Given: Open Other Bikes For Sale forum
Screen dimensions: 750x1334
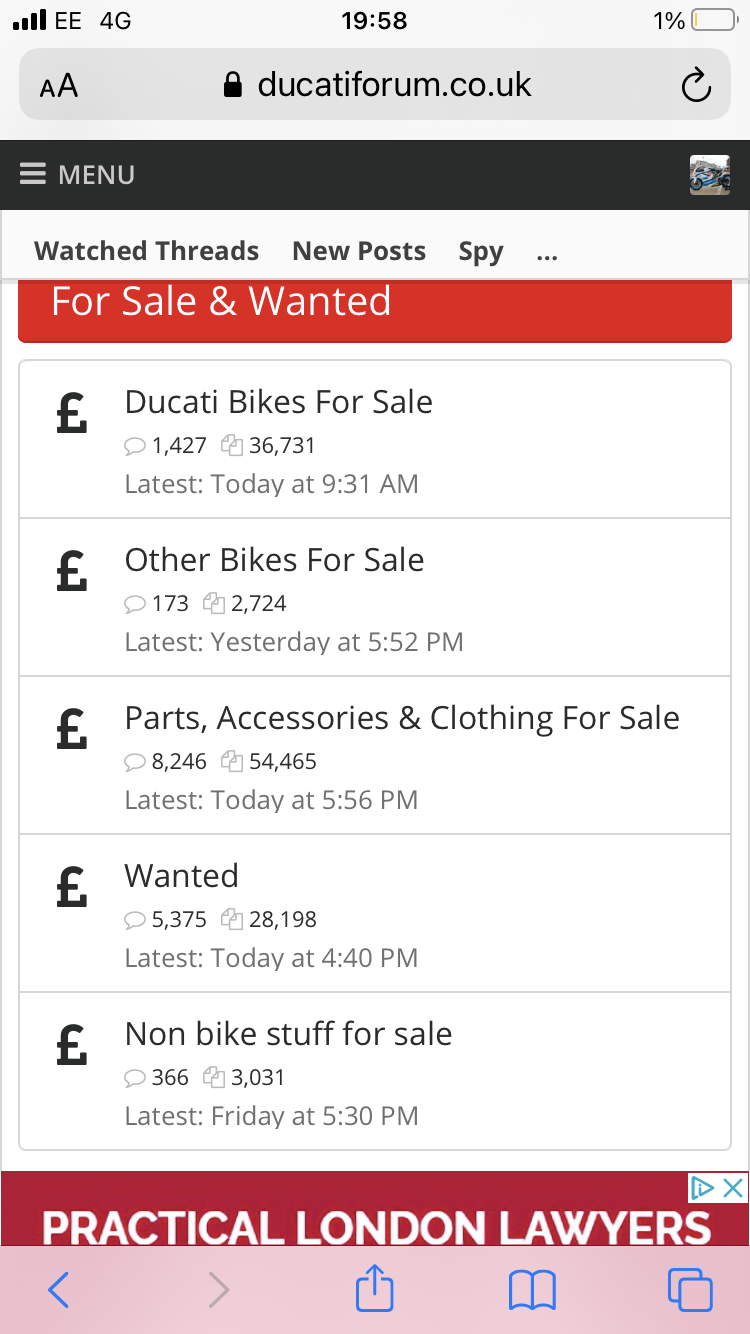Looking at the screenshot, I should [274, 560].
